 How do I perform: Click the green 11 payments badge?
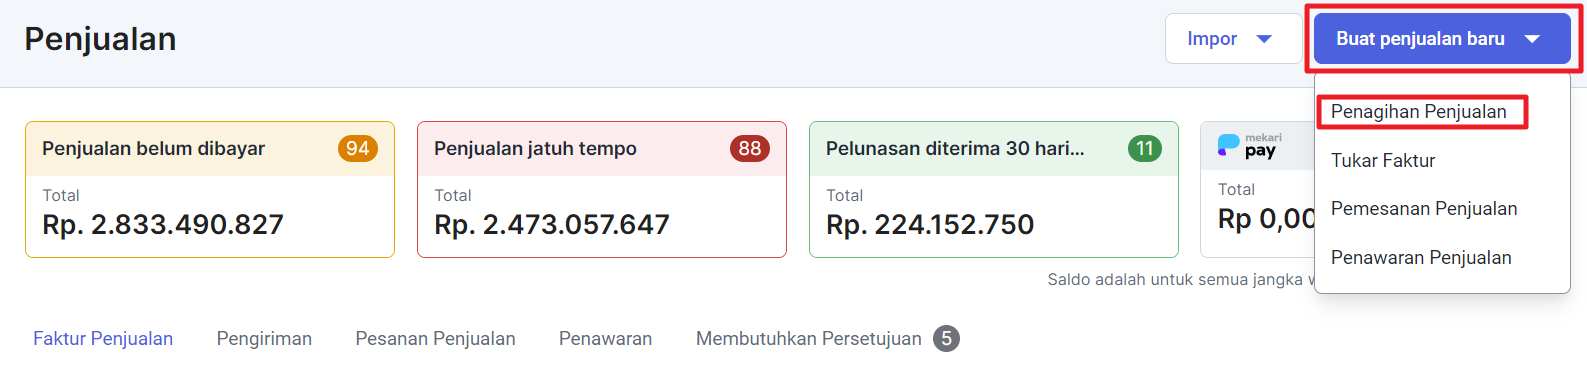pyautogui.click(x=1145, y=149)
